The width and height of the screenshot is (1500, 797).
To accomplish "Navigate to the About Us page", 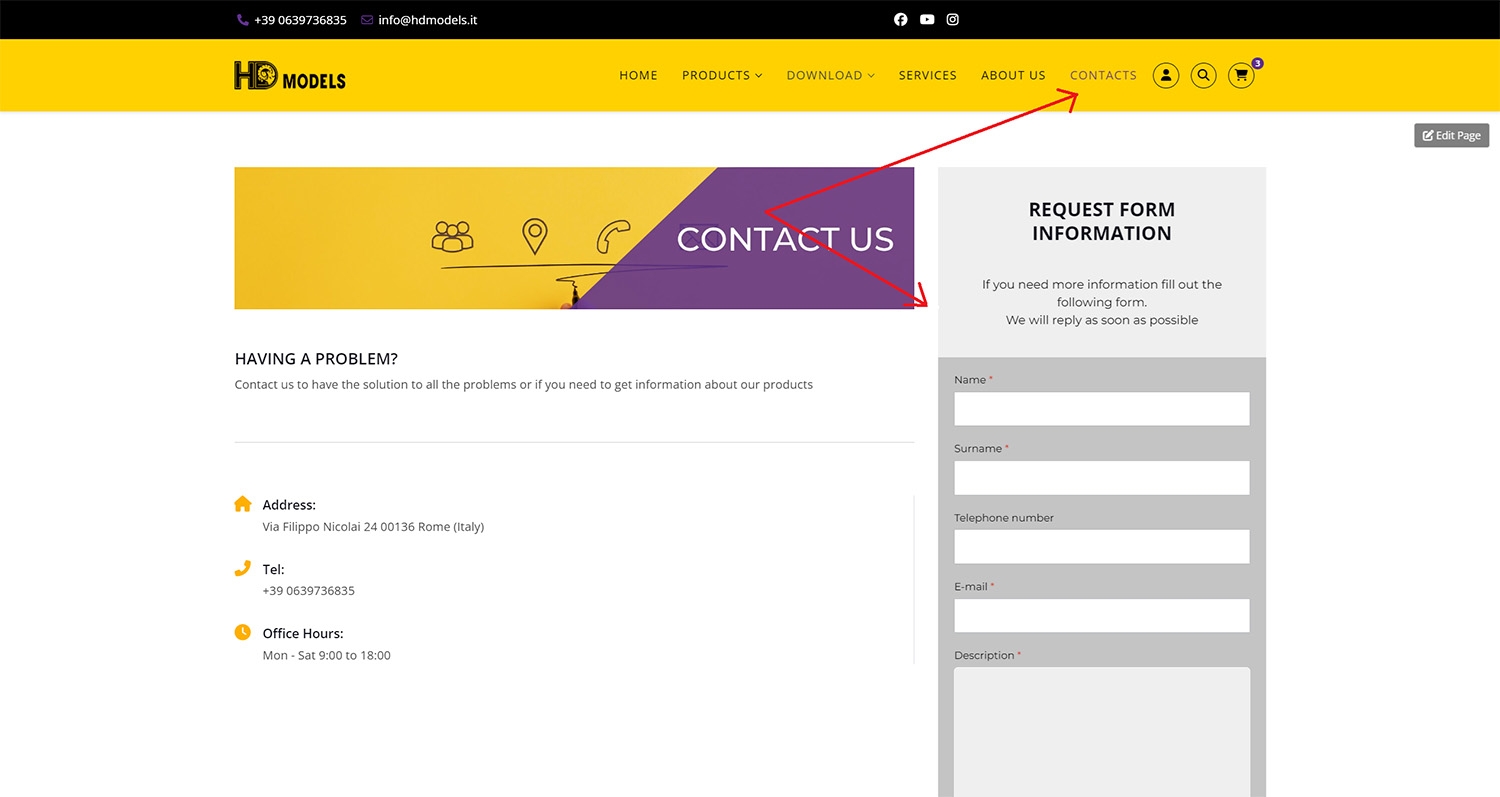I will (1013, 75).
